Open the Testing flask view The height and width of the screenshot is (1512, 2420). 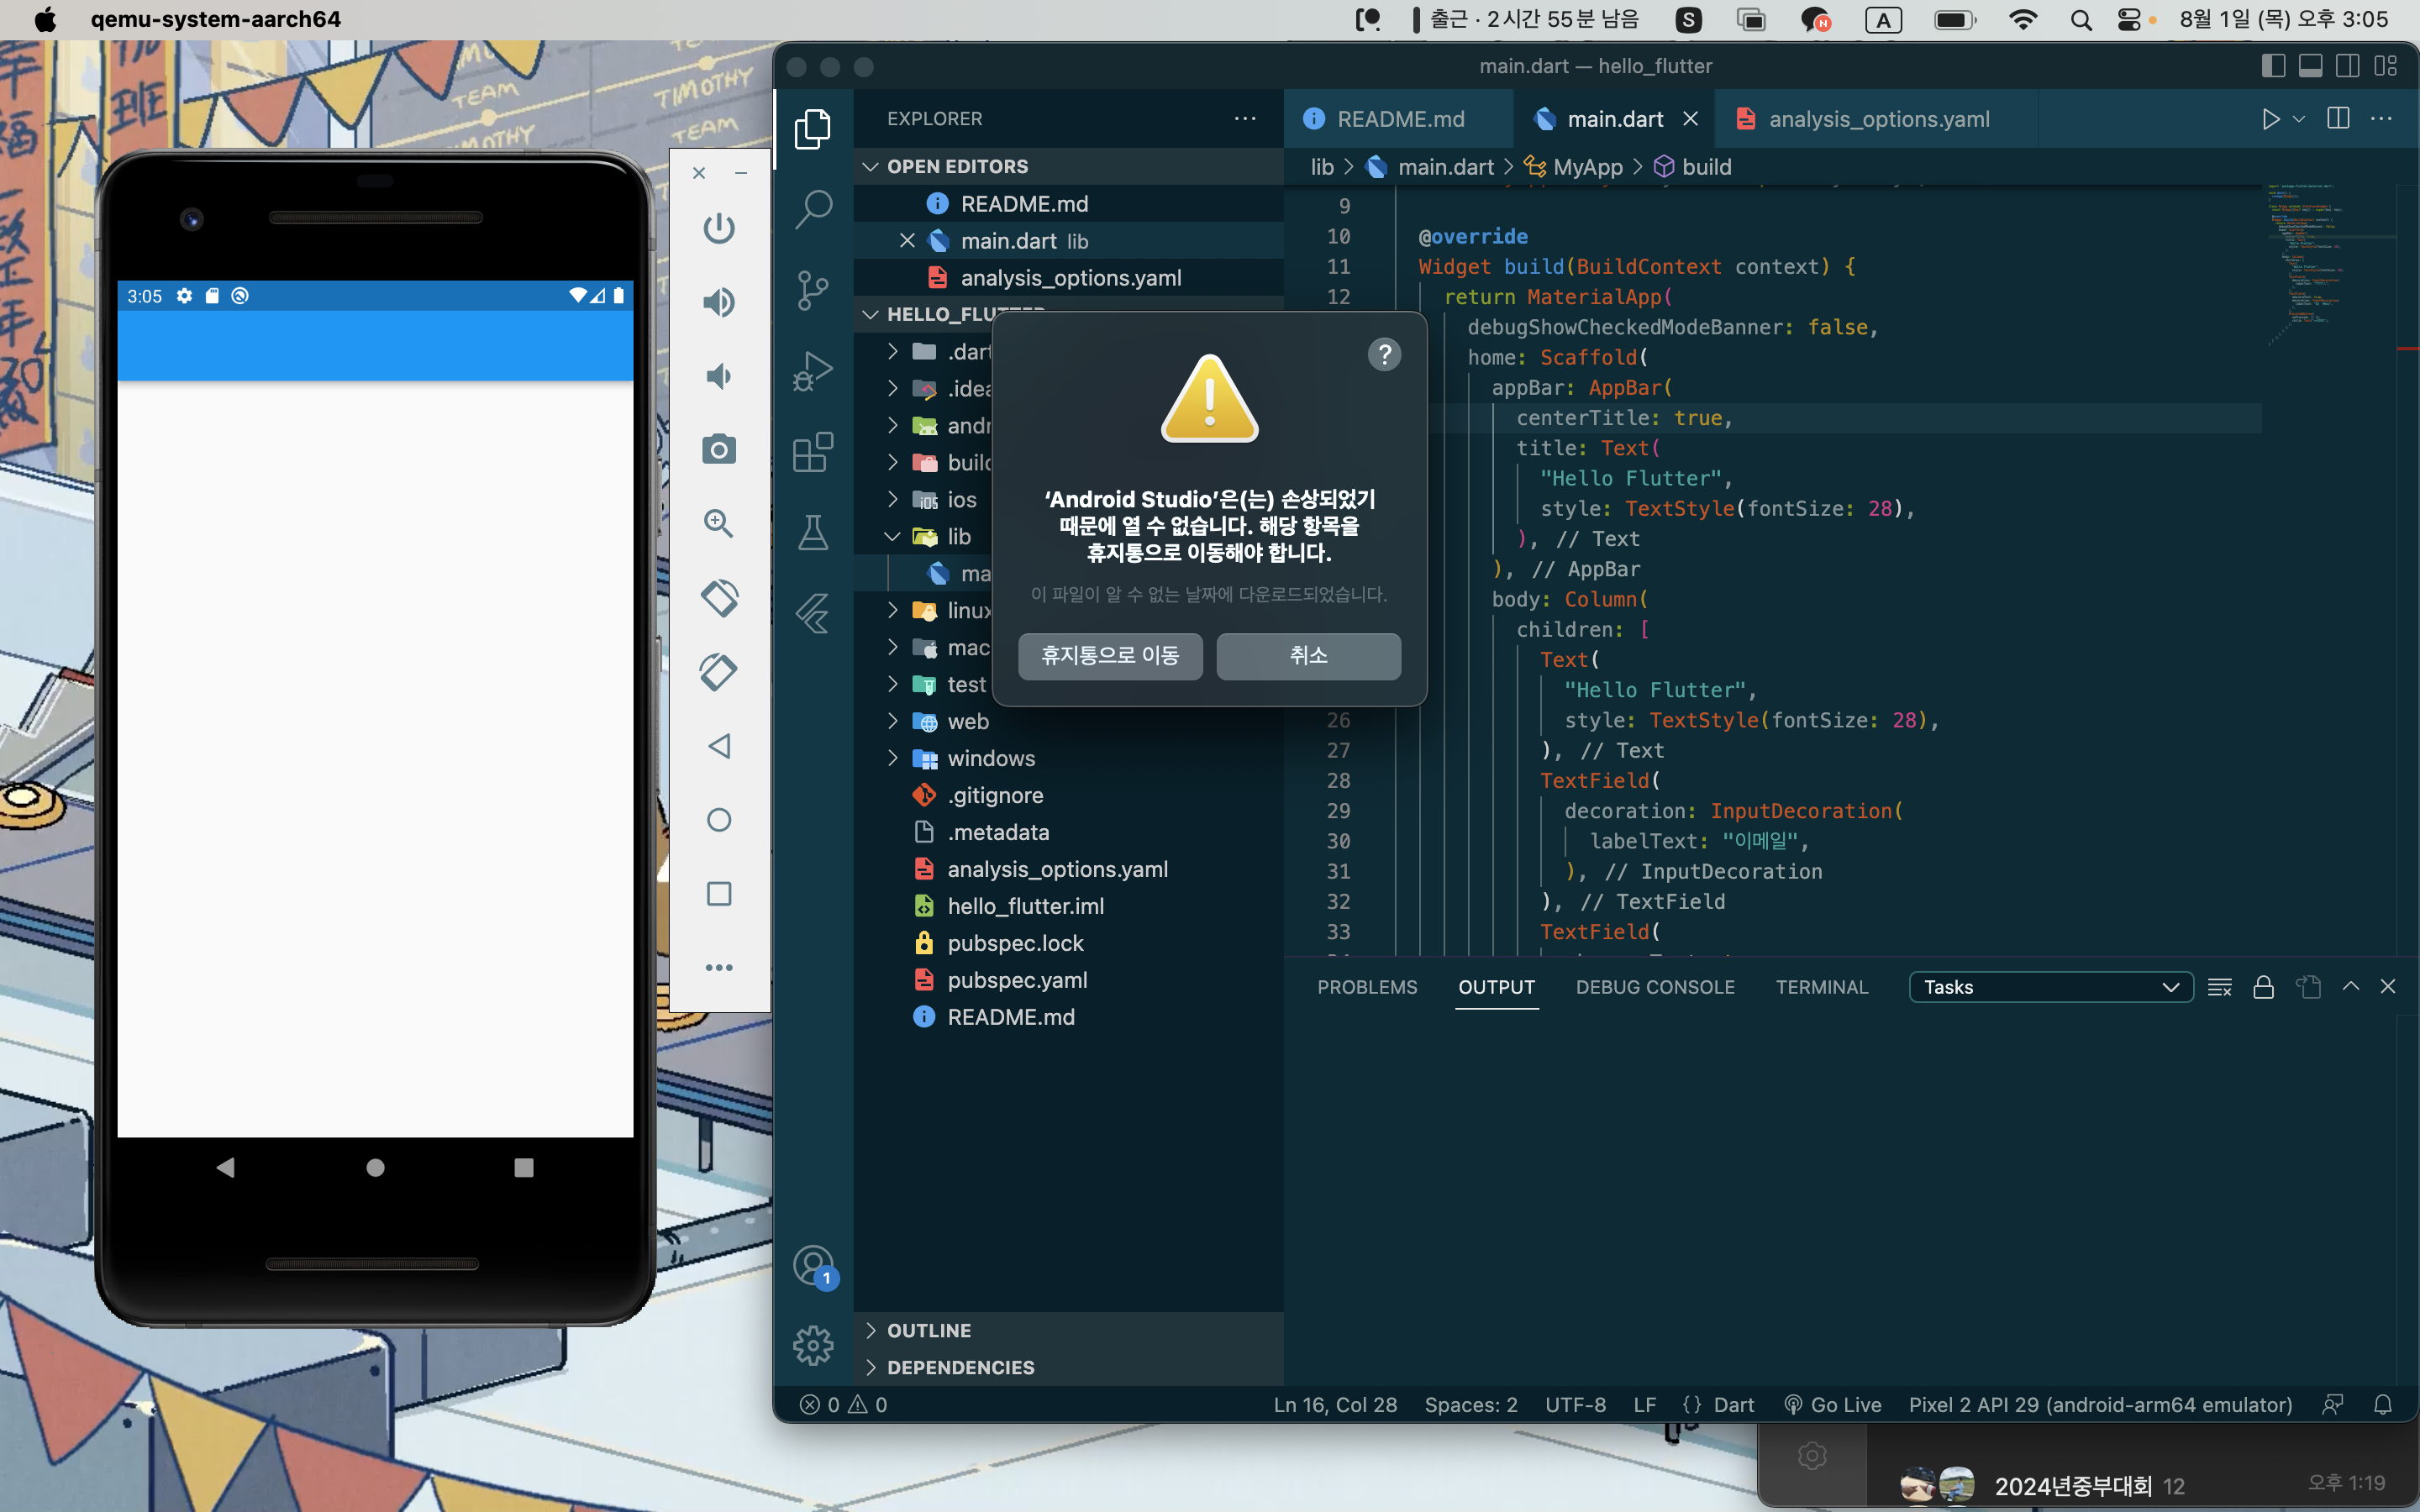pyautogui.click(x=813, y=532)
